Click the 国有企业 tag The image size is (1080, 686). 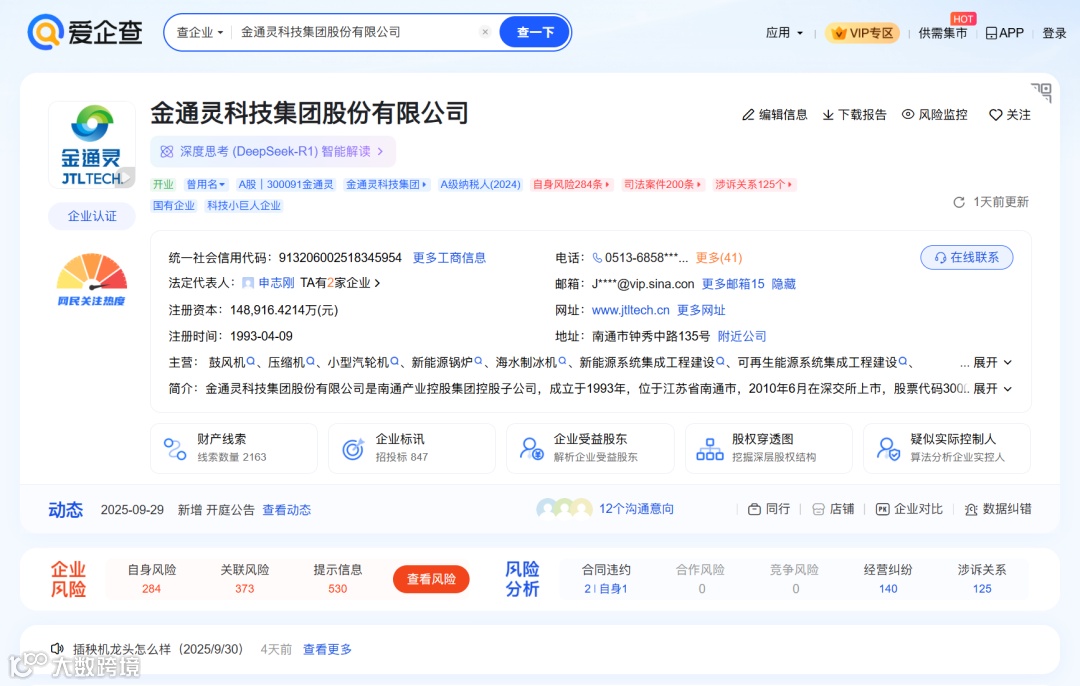click(174, 205)
